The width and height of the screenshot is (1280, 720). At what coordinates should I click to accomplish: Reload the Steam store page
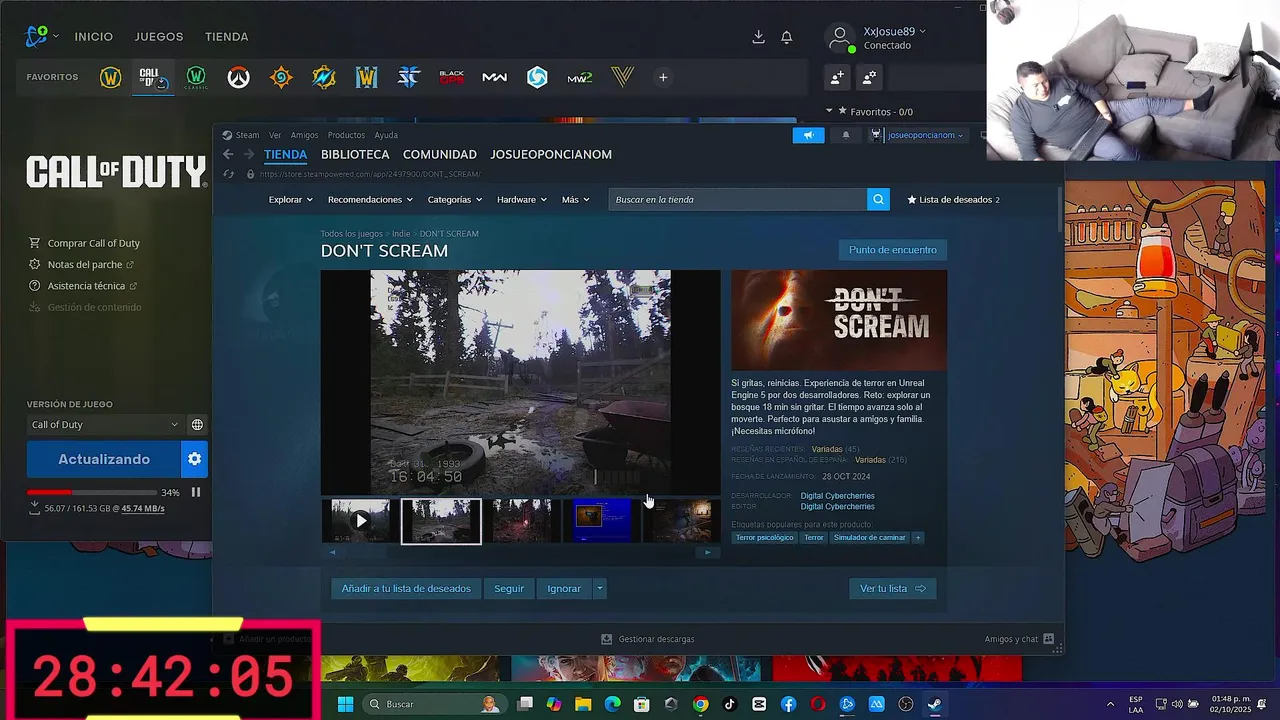point(228,174)
